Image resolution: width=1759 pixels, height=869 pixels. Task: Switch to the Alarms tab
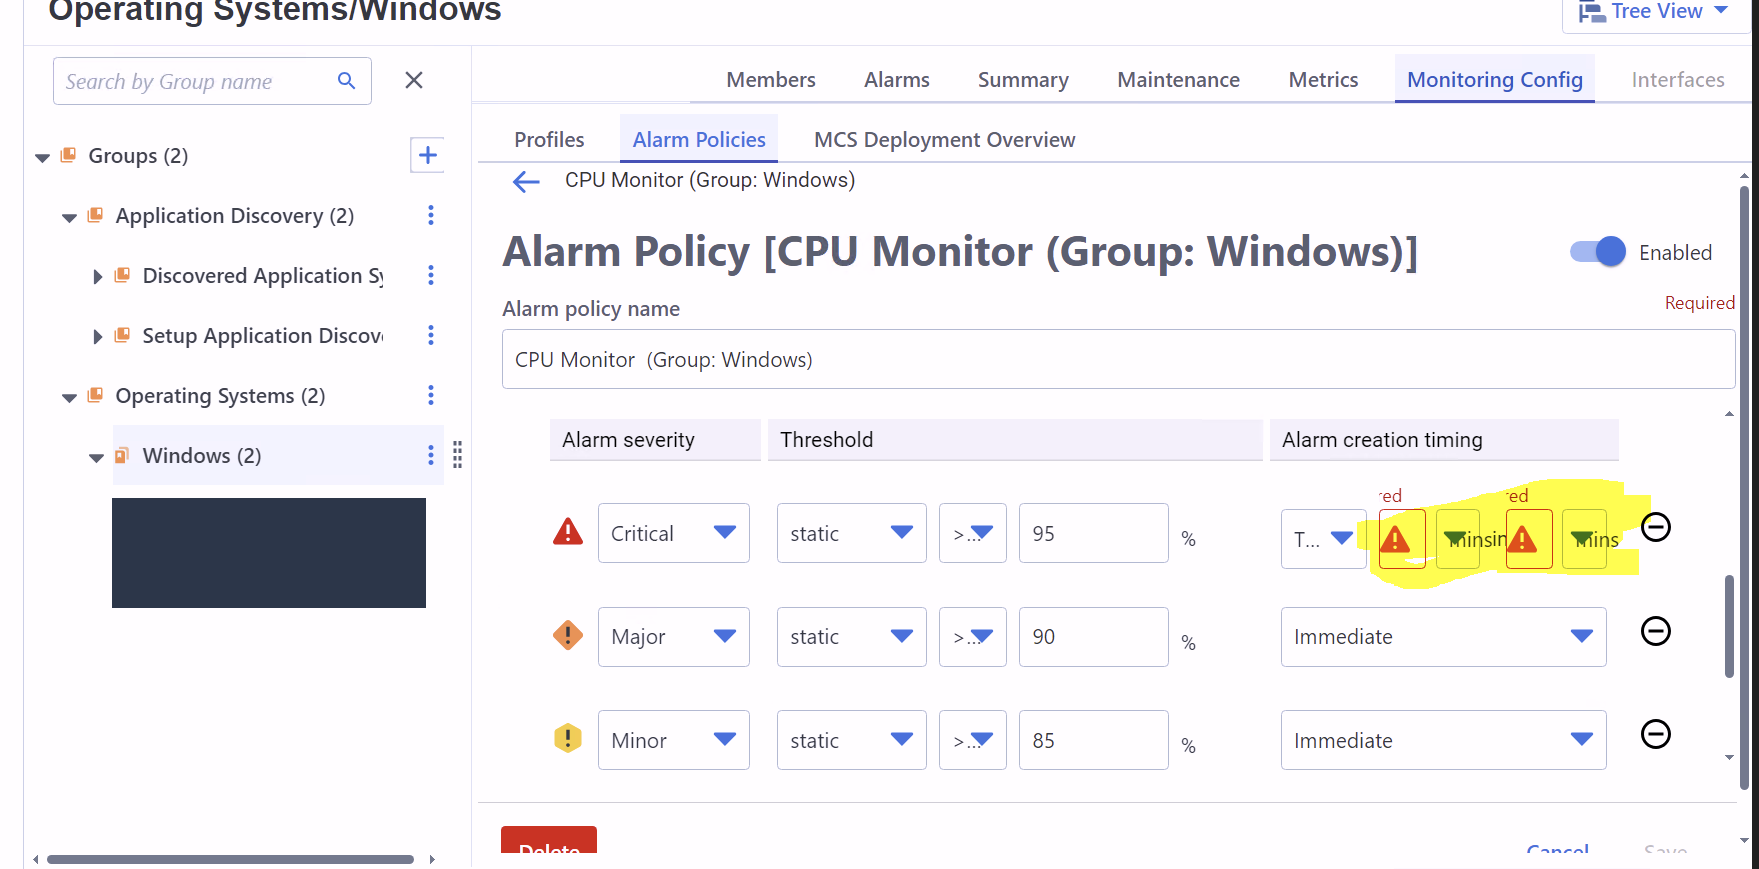[896, 80]
